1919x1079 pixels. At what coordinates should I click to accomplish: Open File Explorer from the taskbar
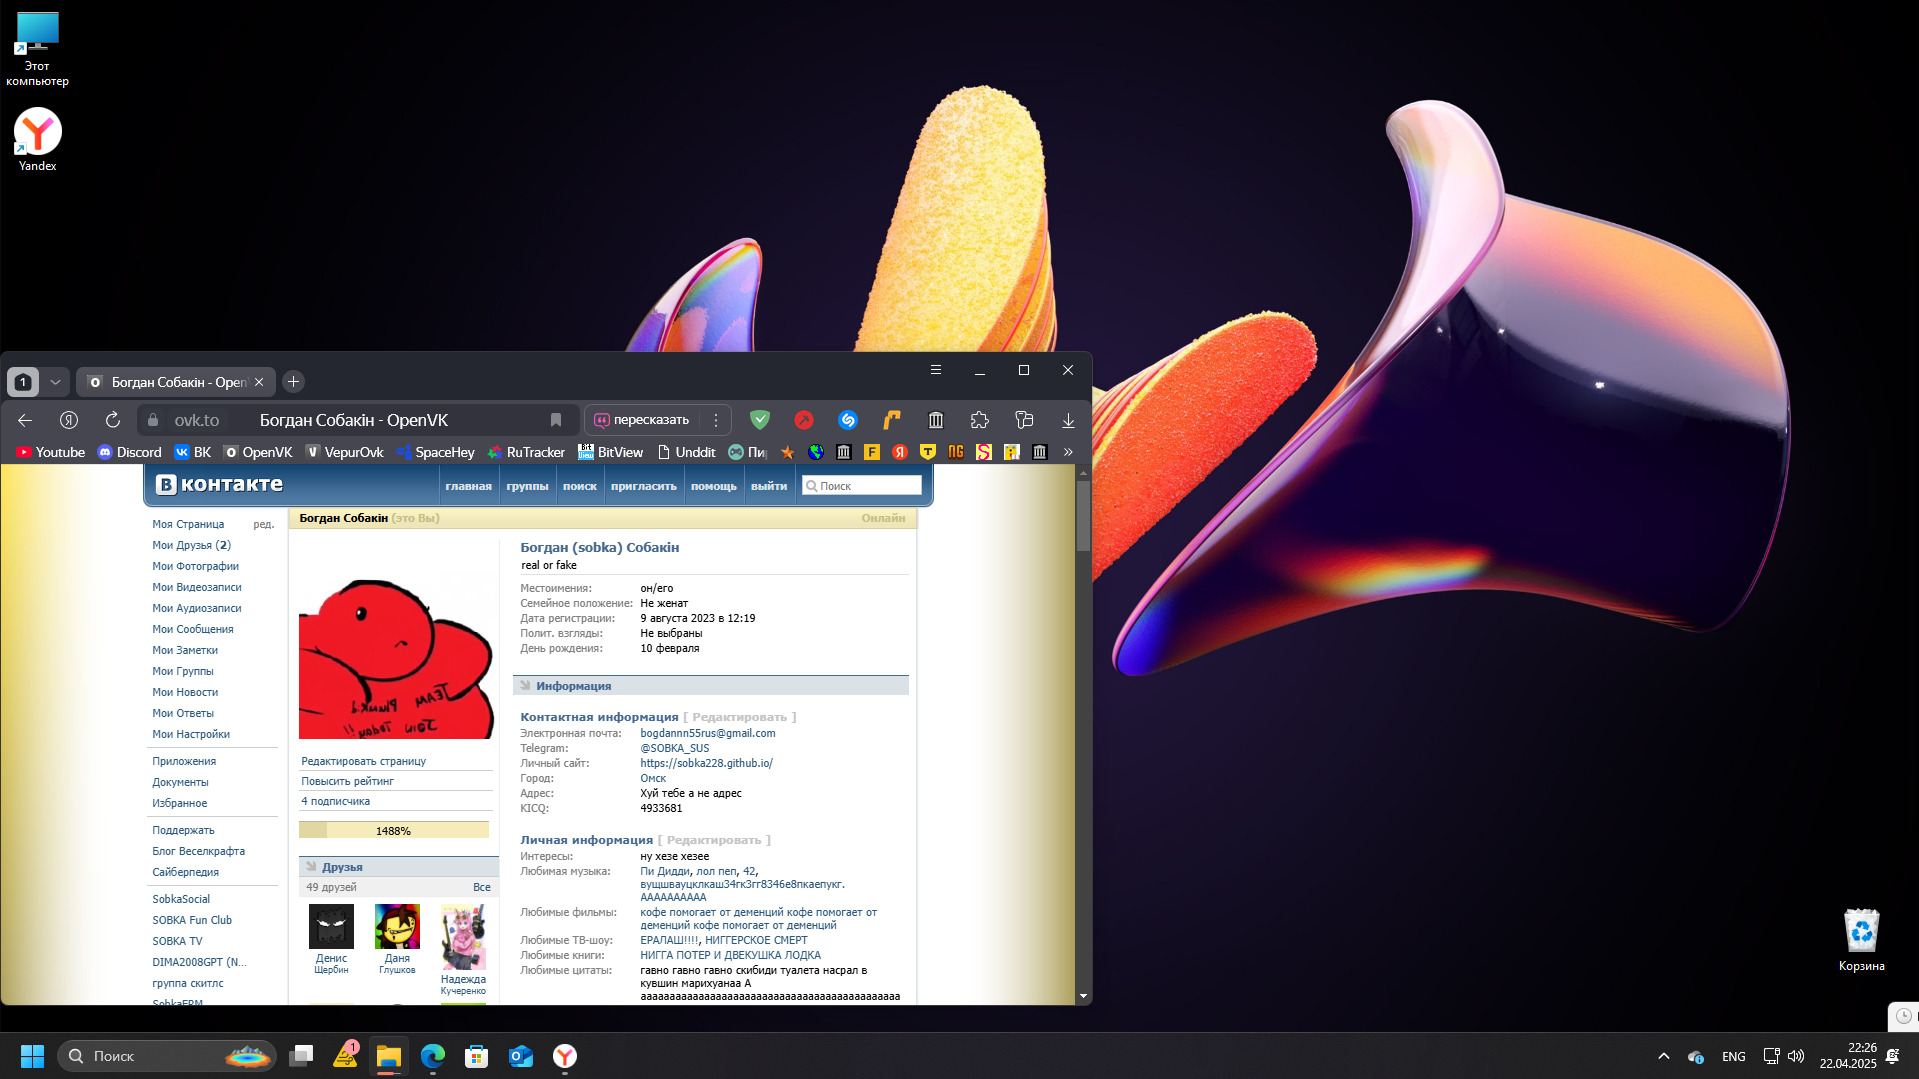coord(389,1056)
